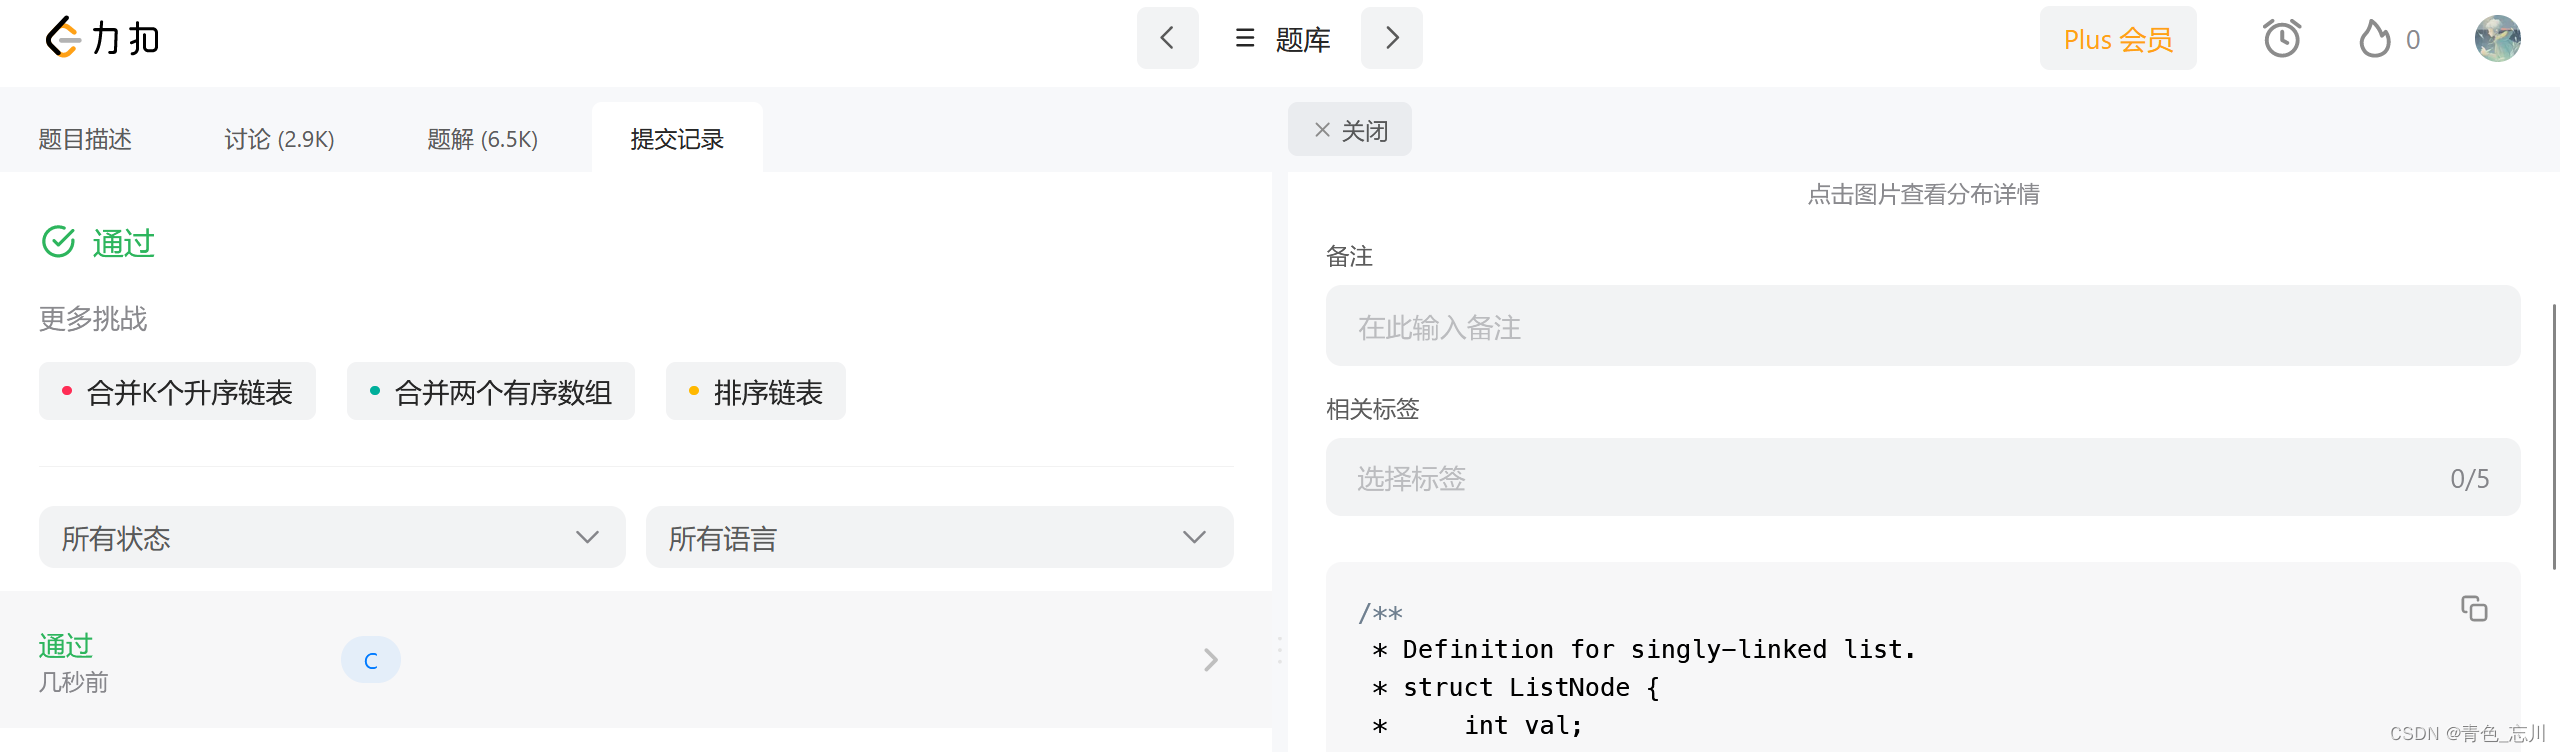Click the 在此输入备注 notes field
This screenshot has height=752, width=2560.
[x=1922, y=326]
